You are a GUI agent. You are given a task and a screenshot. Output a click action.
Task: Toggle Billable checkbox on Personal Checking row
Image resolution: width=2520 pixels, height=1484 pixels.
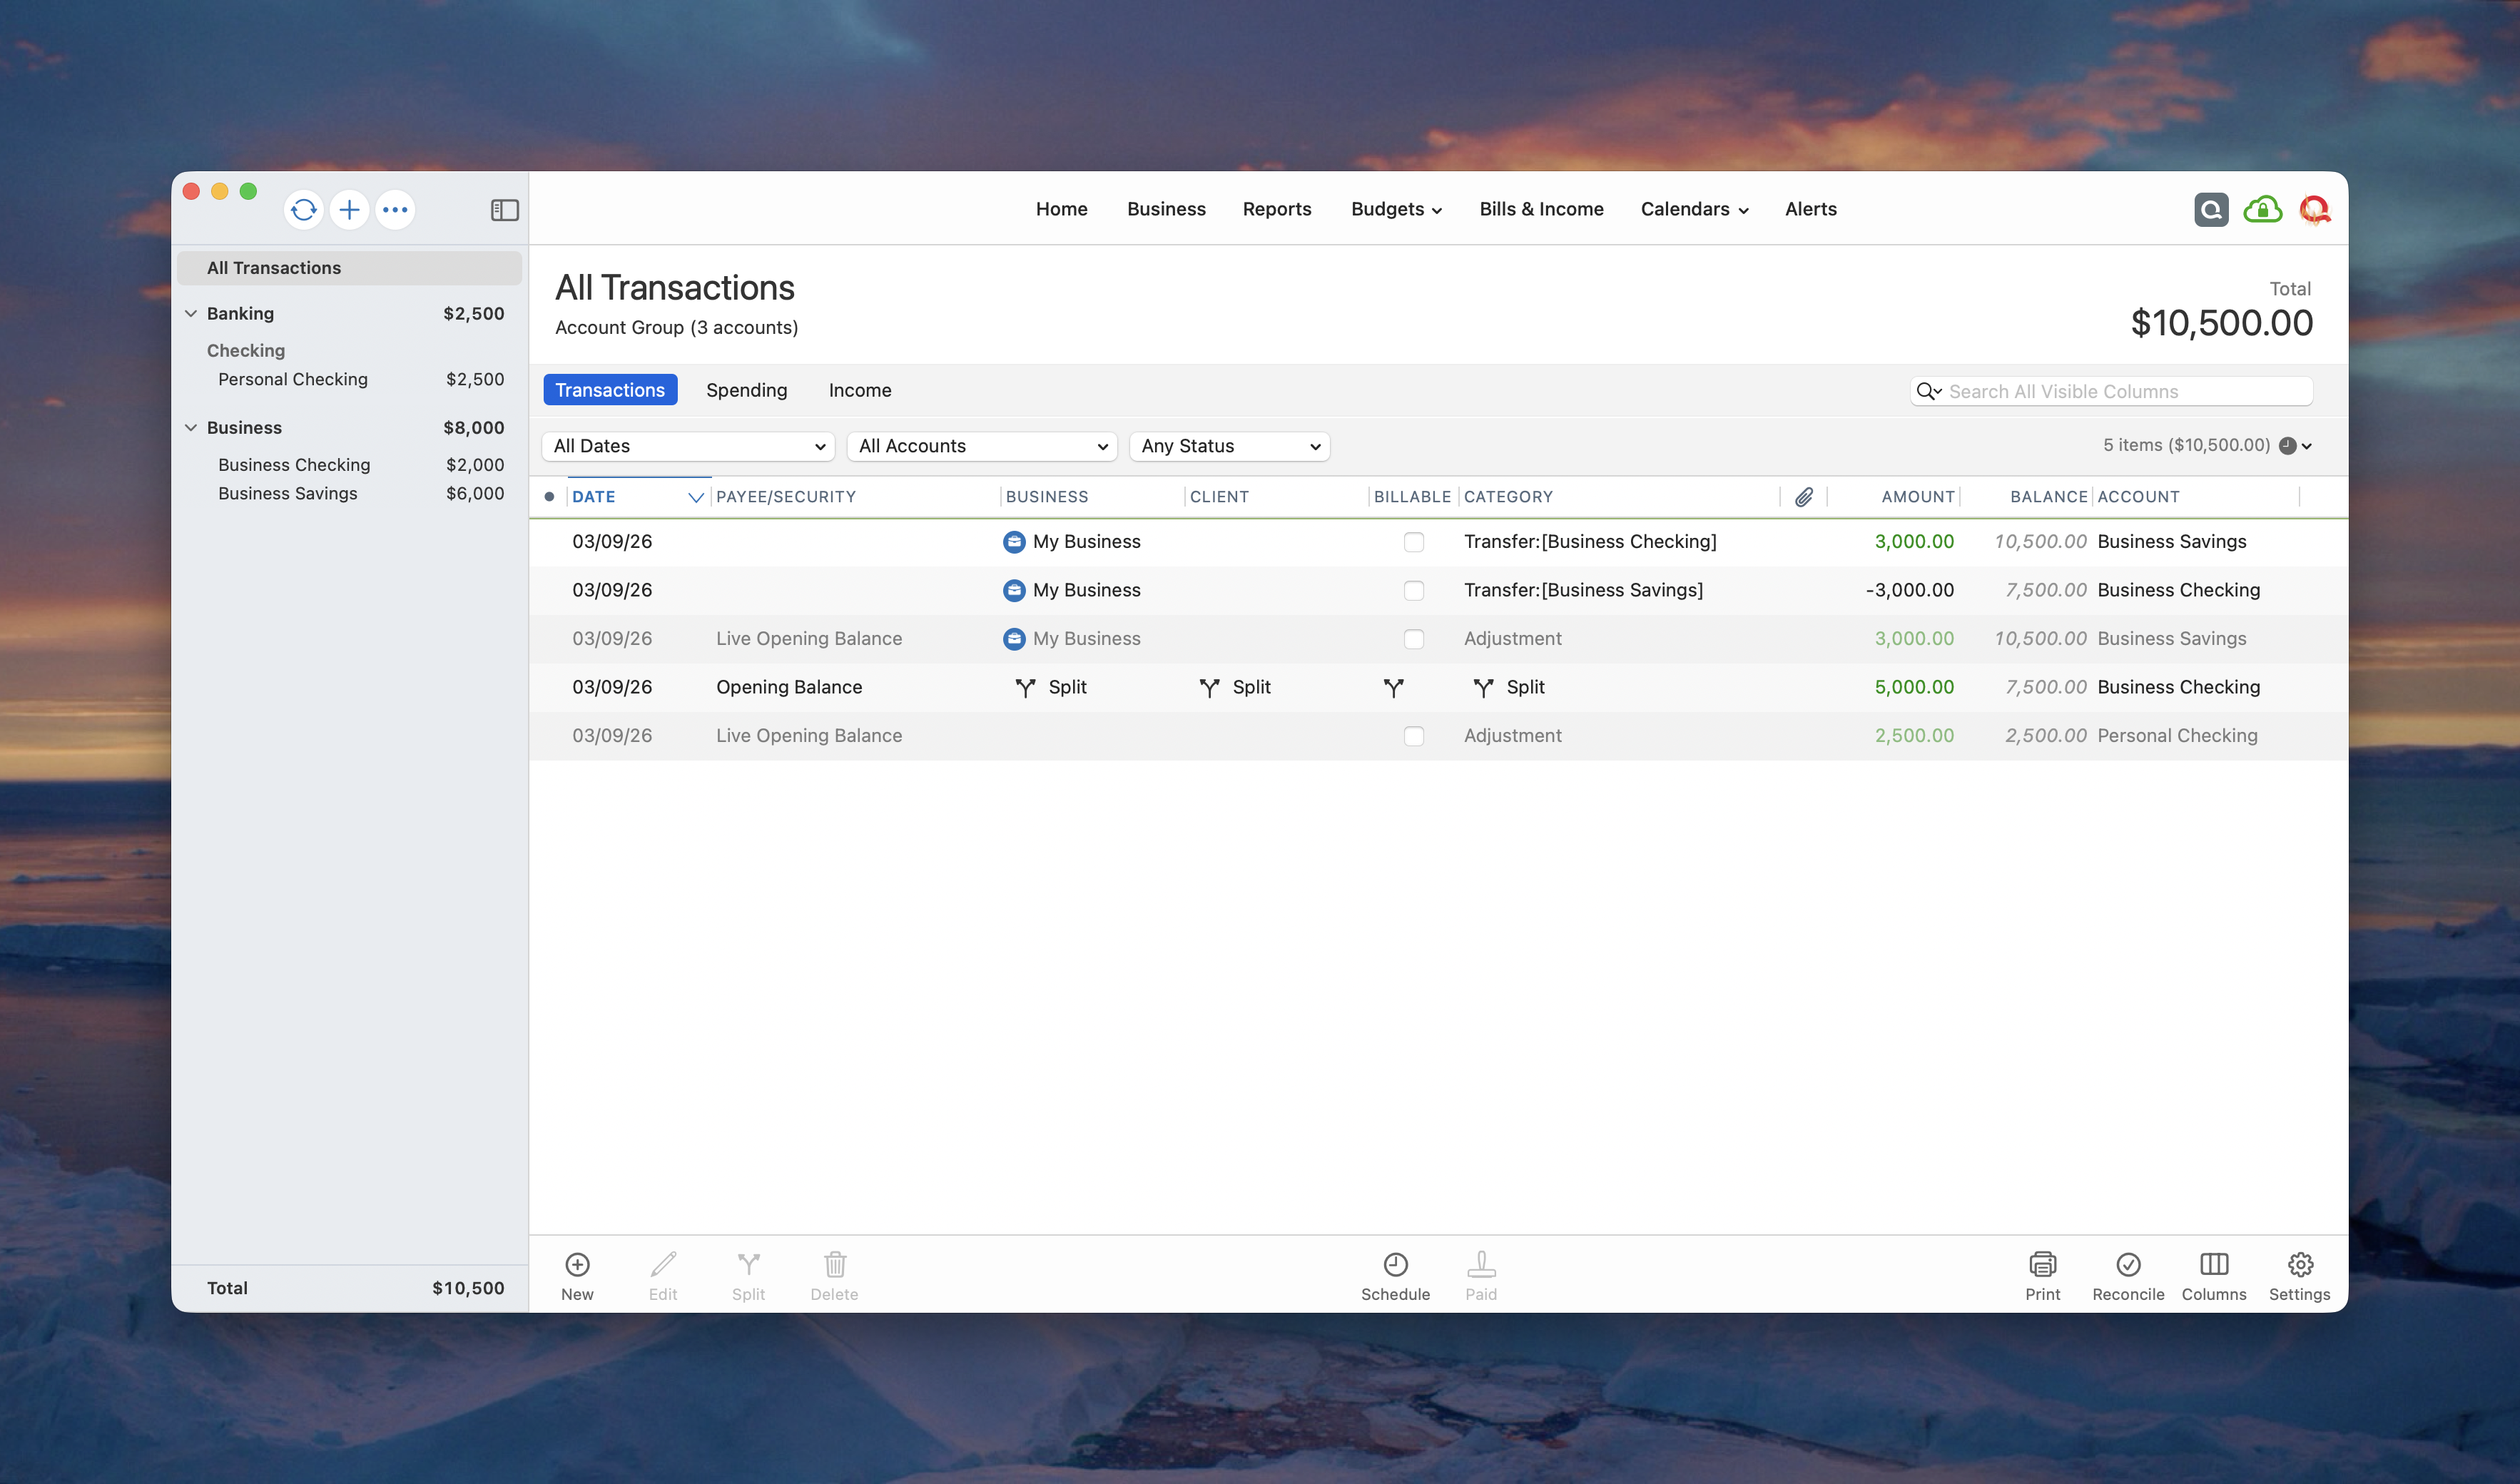pyautogui.click(x=1413, y=736)
